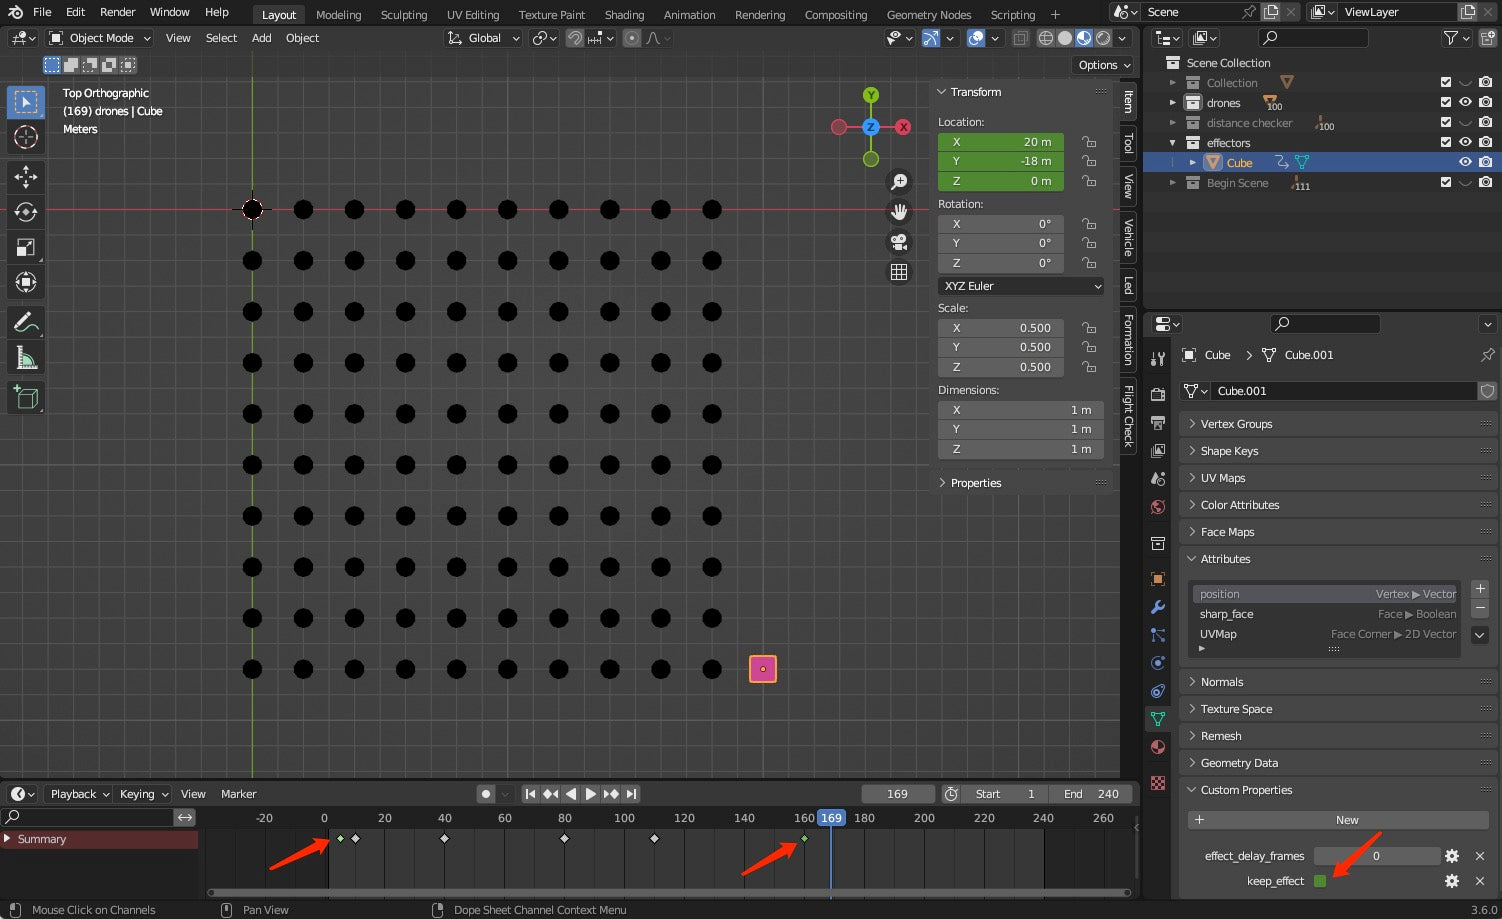Pick the Measure ruler tool
The width and height of the screenshot is (1502, 919).
click(x=26, y=358)
